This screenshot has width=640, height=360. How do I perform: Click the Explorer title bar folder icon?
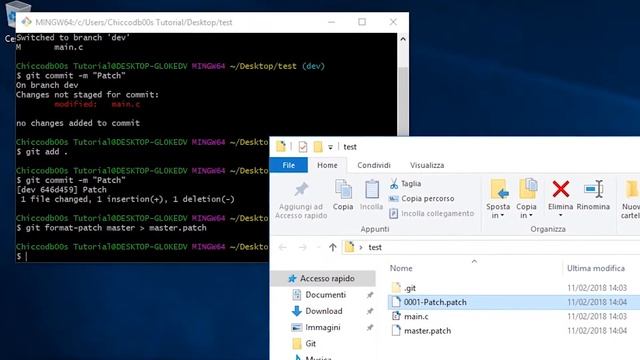[x=281, y=147]
